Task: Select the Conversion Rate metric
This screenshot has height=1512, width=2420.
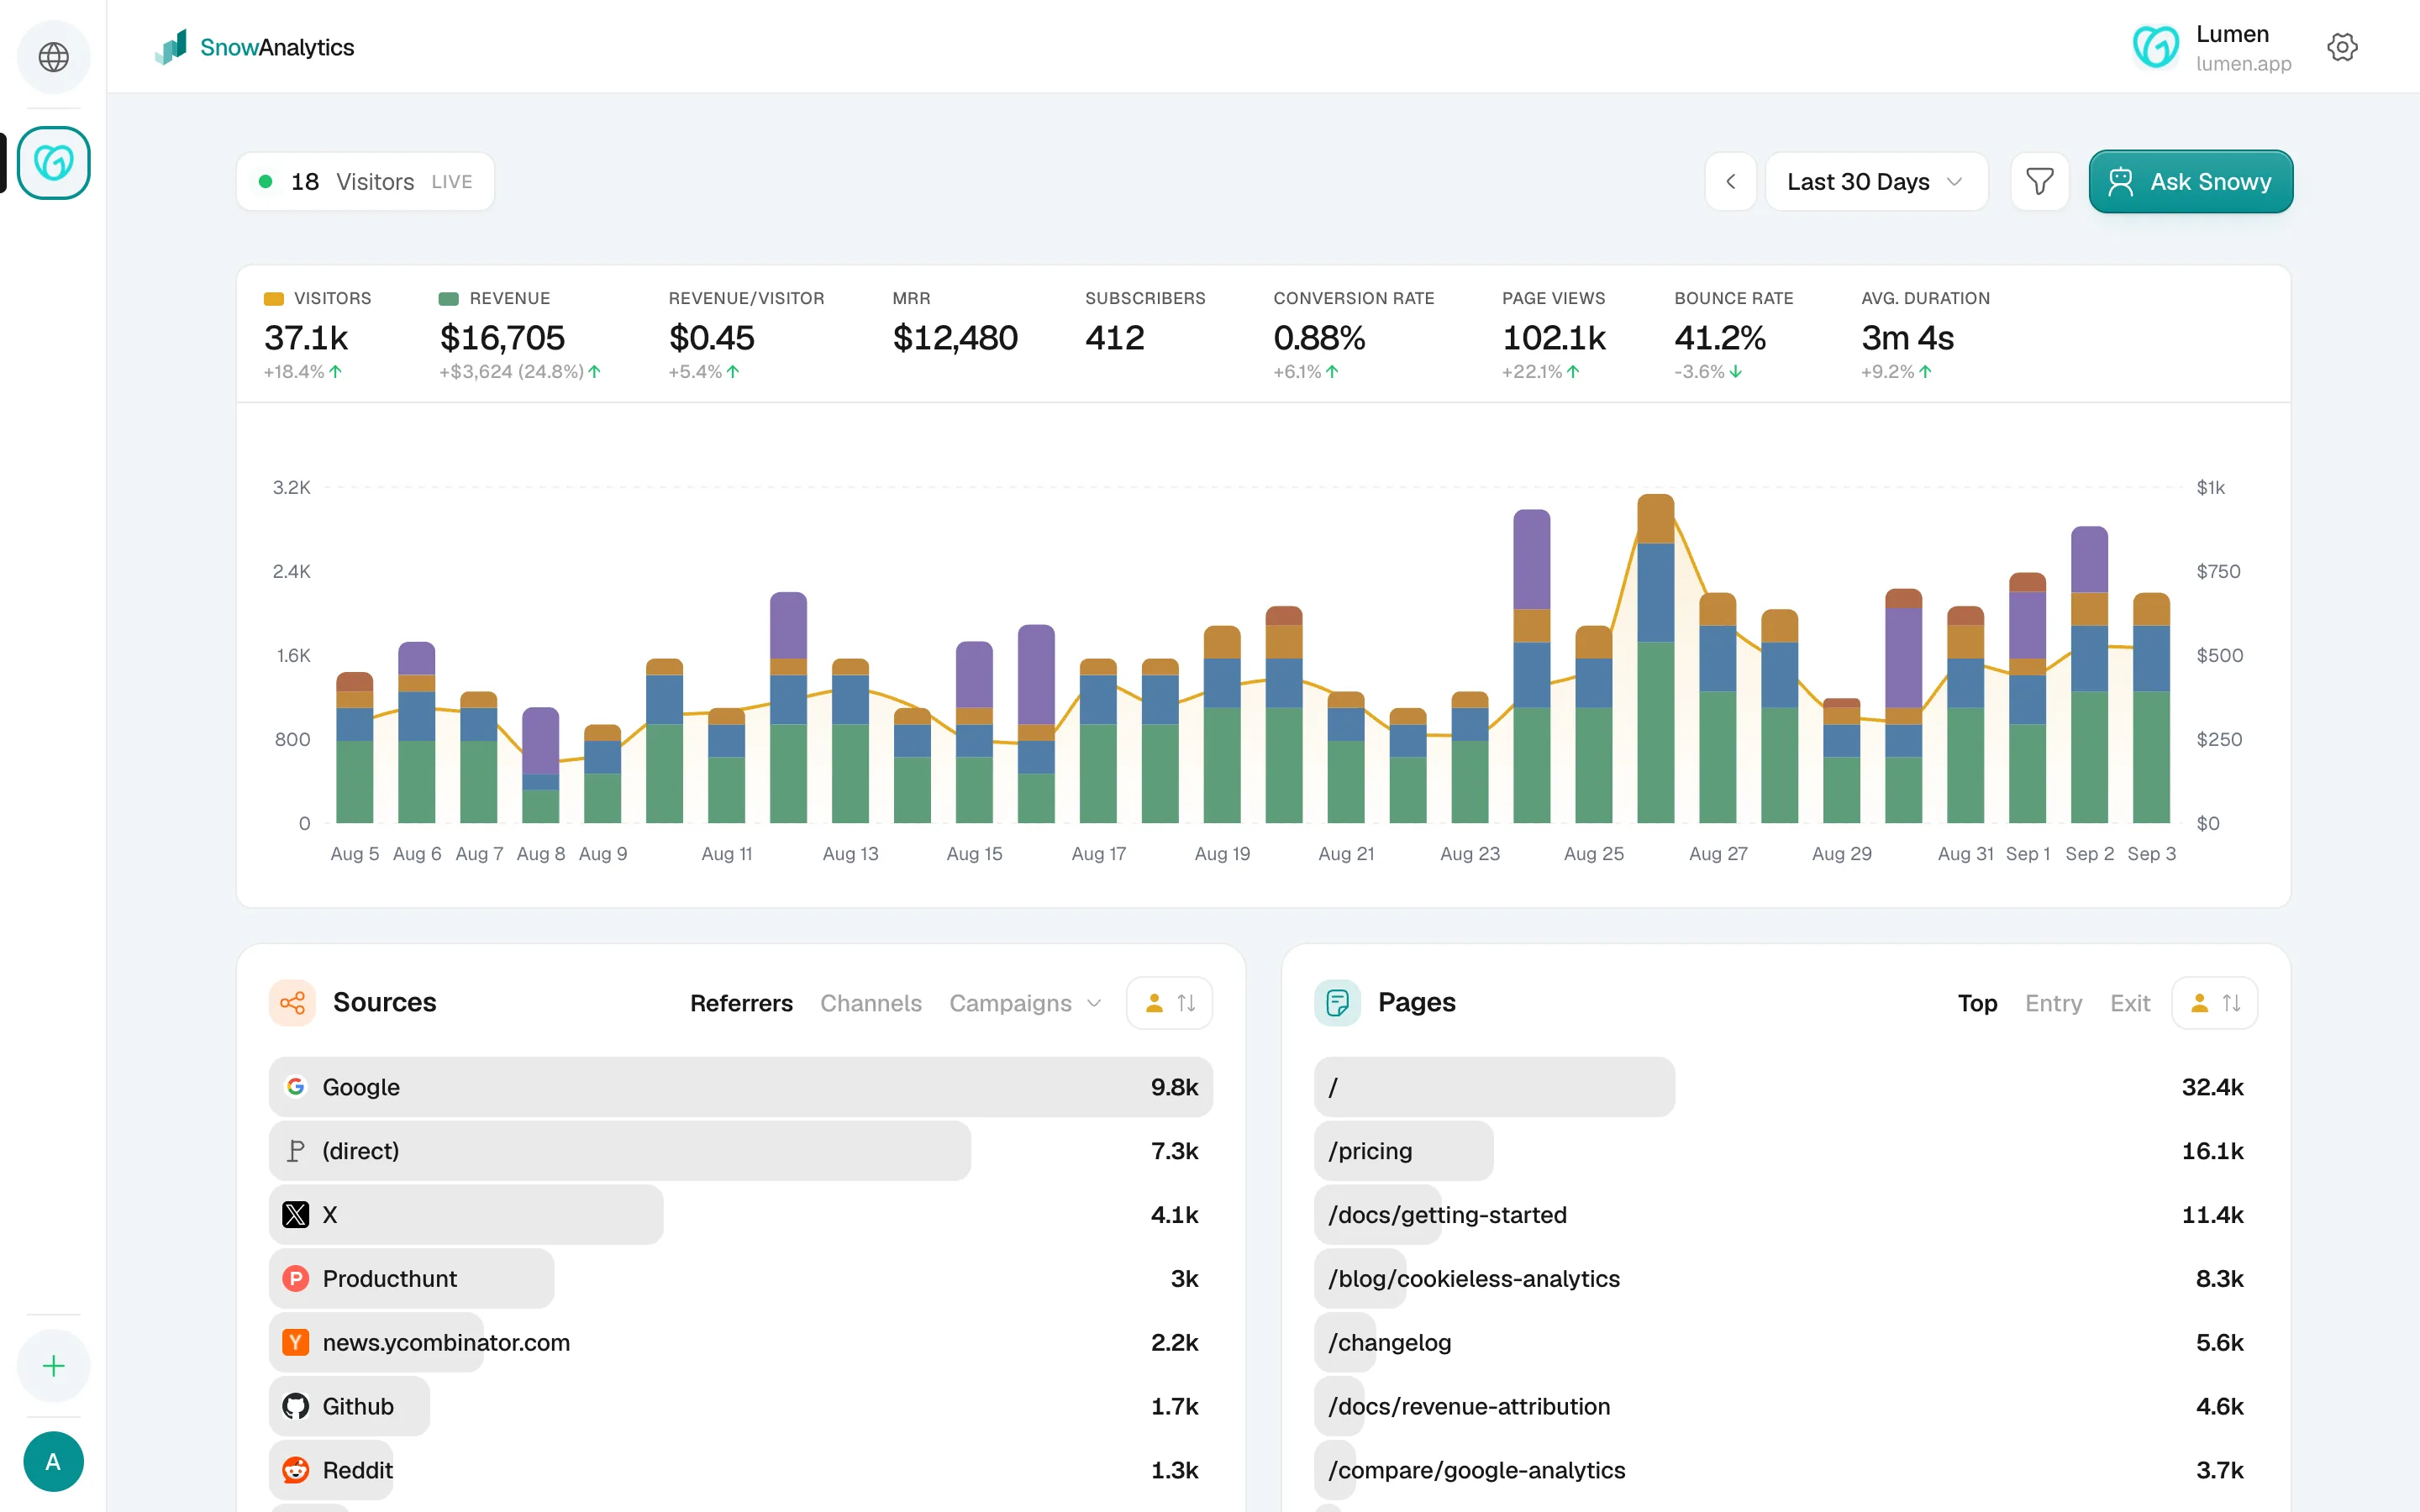Action: click(1353, 338)
